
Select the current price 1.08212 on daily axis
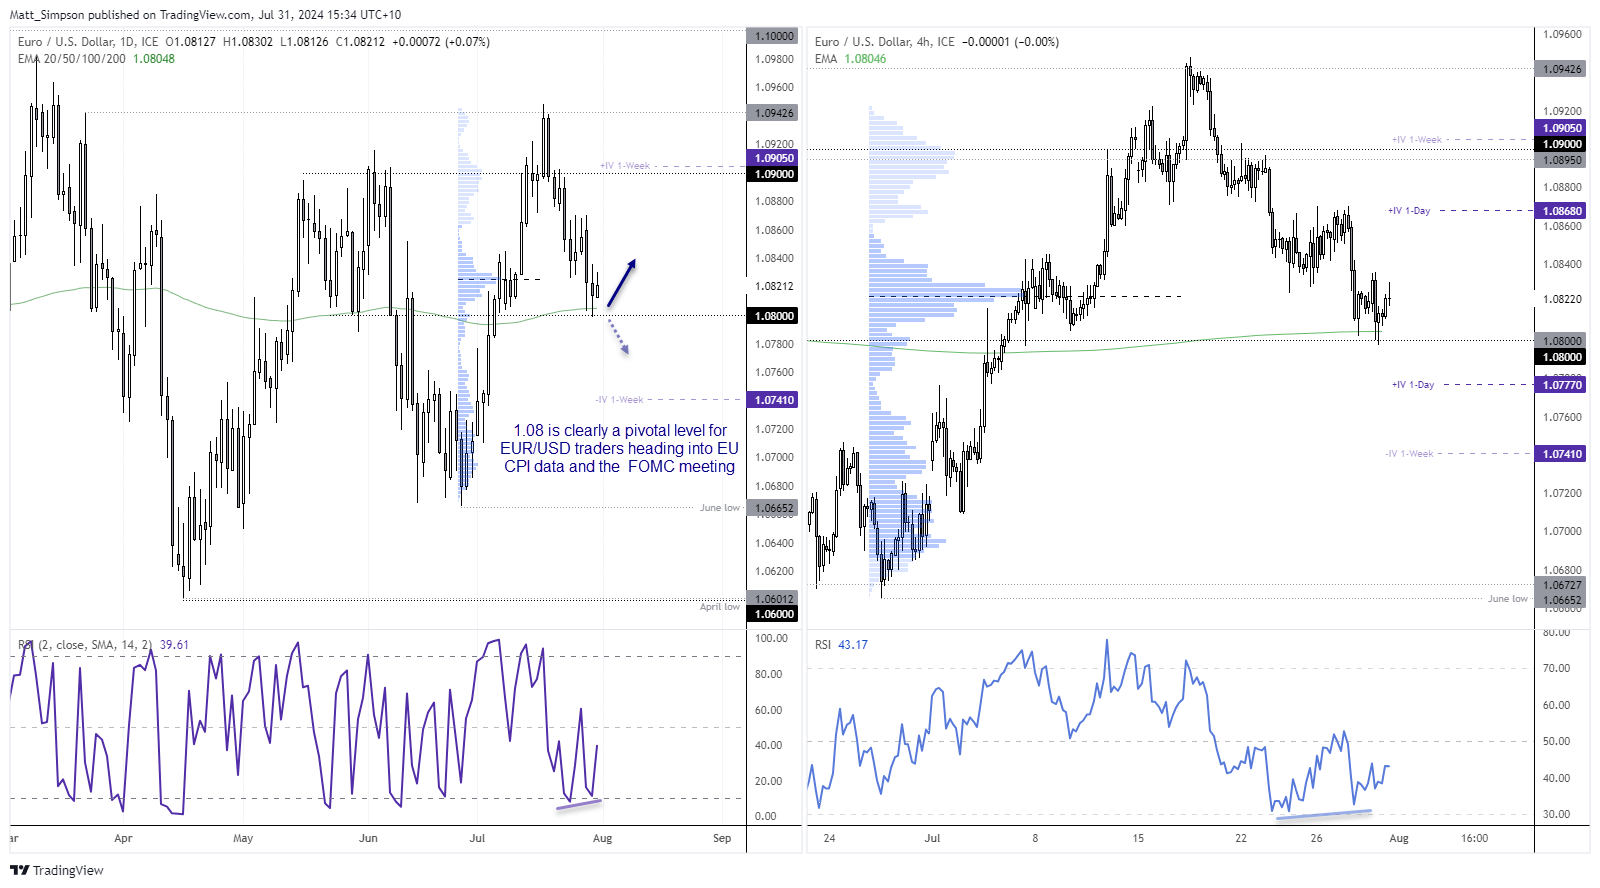pos(773,286)
